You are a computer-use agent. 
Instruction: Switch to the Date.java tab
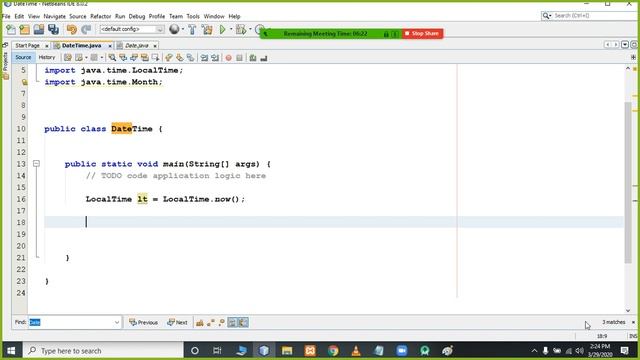point(136,46)
